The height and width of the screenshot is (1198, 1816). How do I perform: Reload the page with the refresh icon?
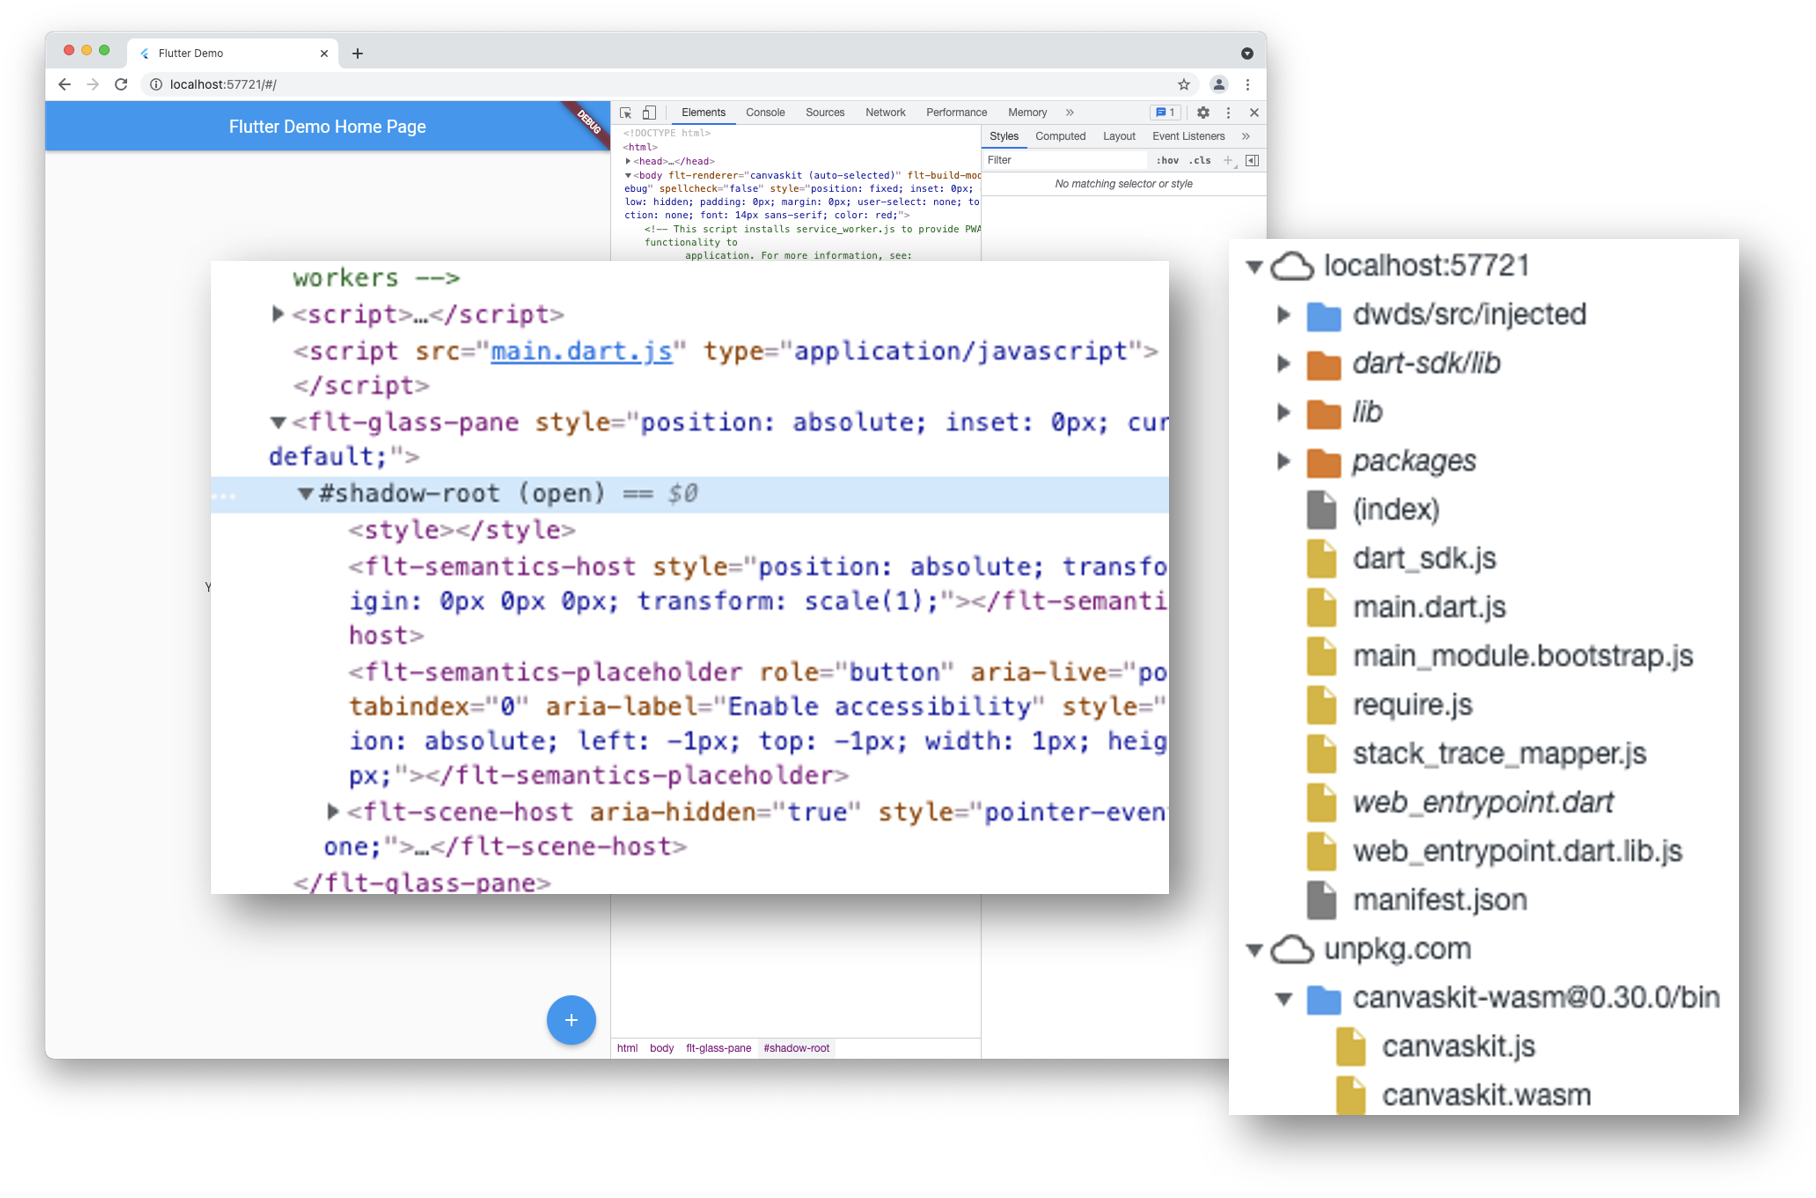point(121,85)
